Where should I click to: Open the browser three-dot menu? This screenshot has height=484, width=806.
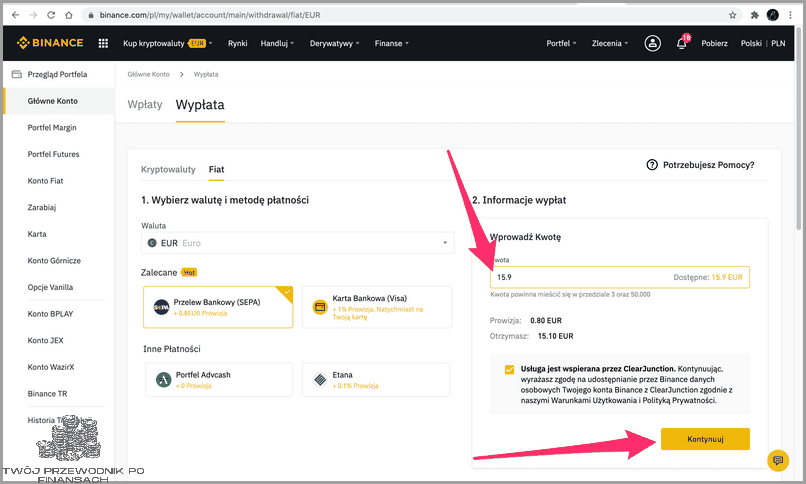tap(791, 15)
